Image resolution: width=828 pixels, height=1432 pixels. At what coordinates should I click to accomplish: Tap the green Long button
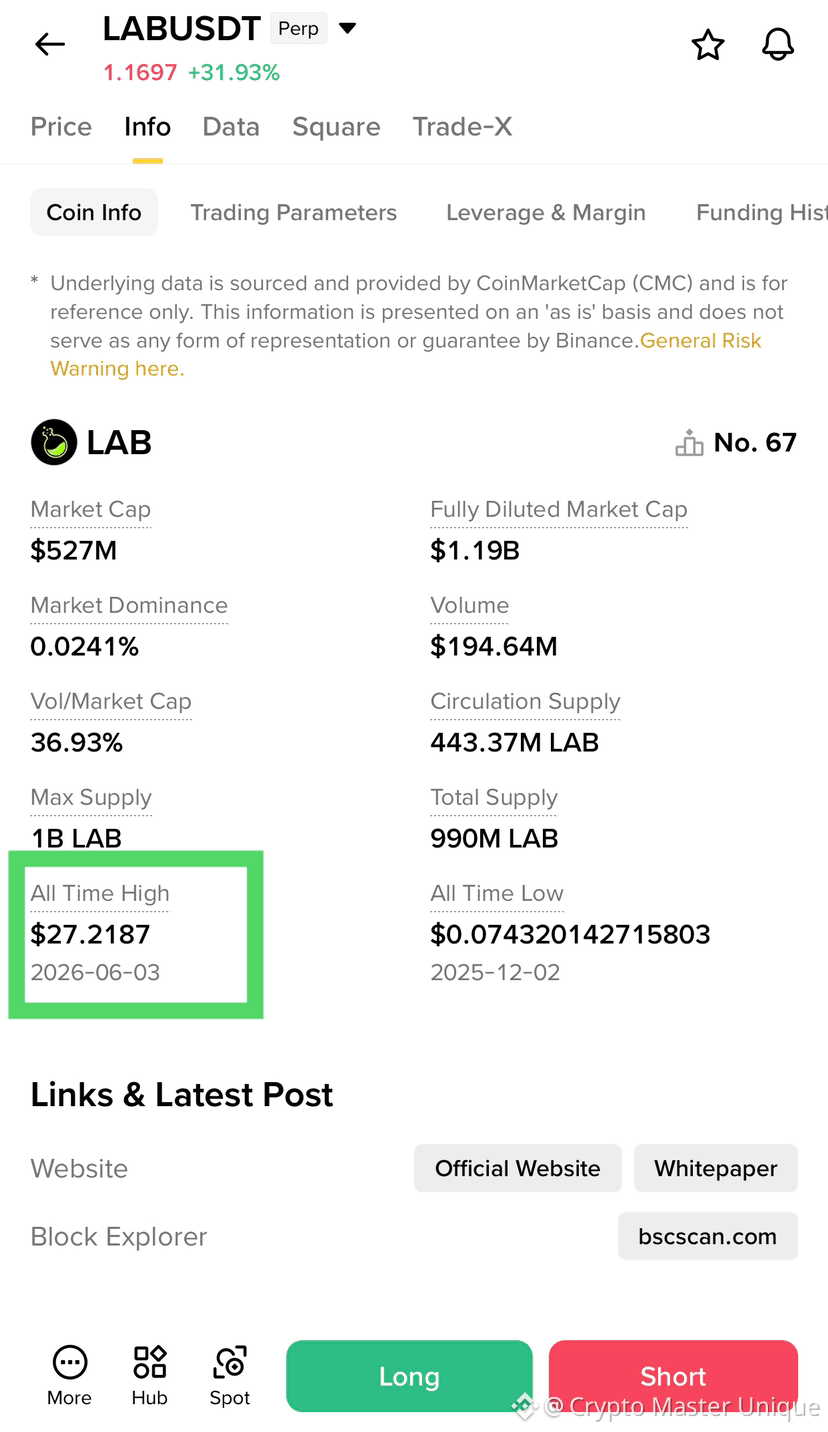(409, 1376)
